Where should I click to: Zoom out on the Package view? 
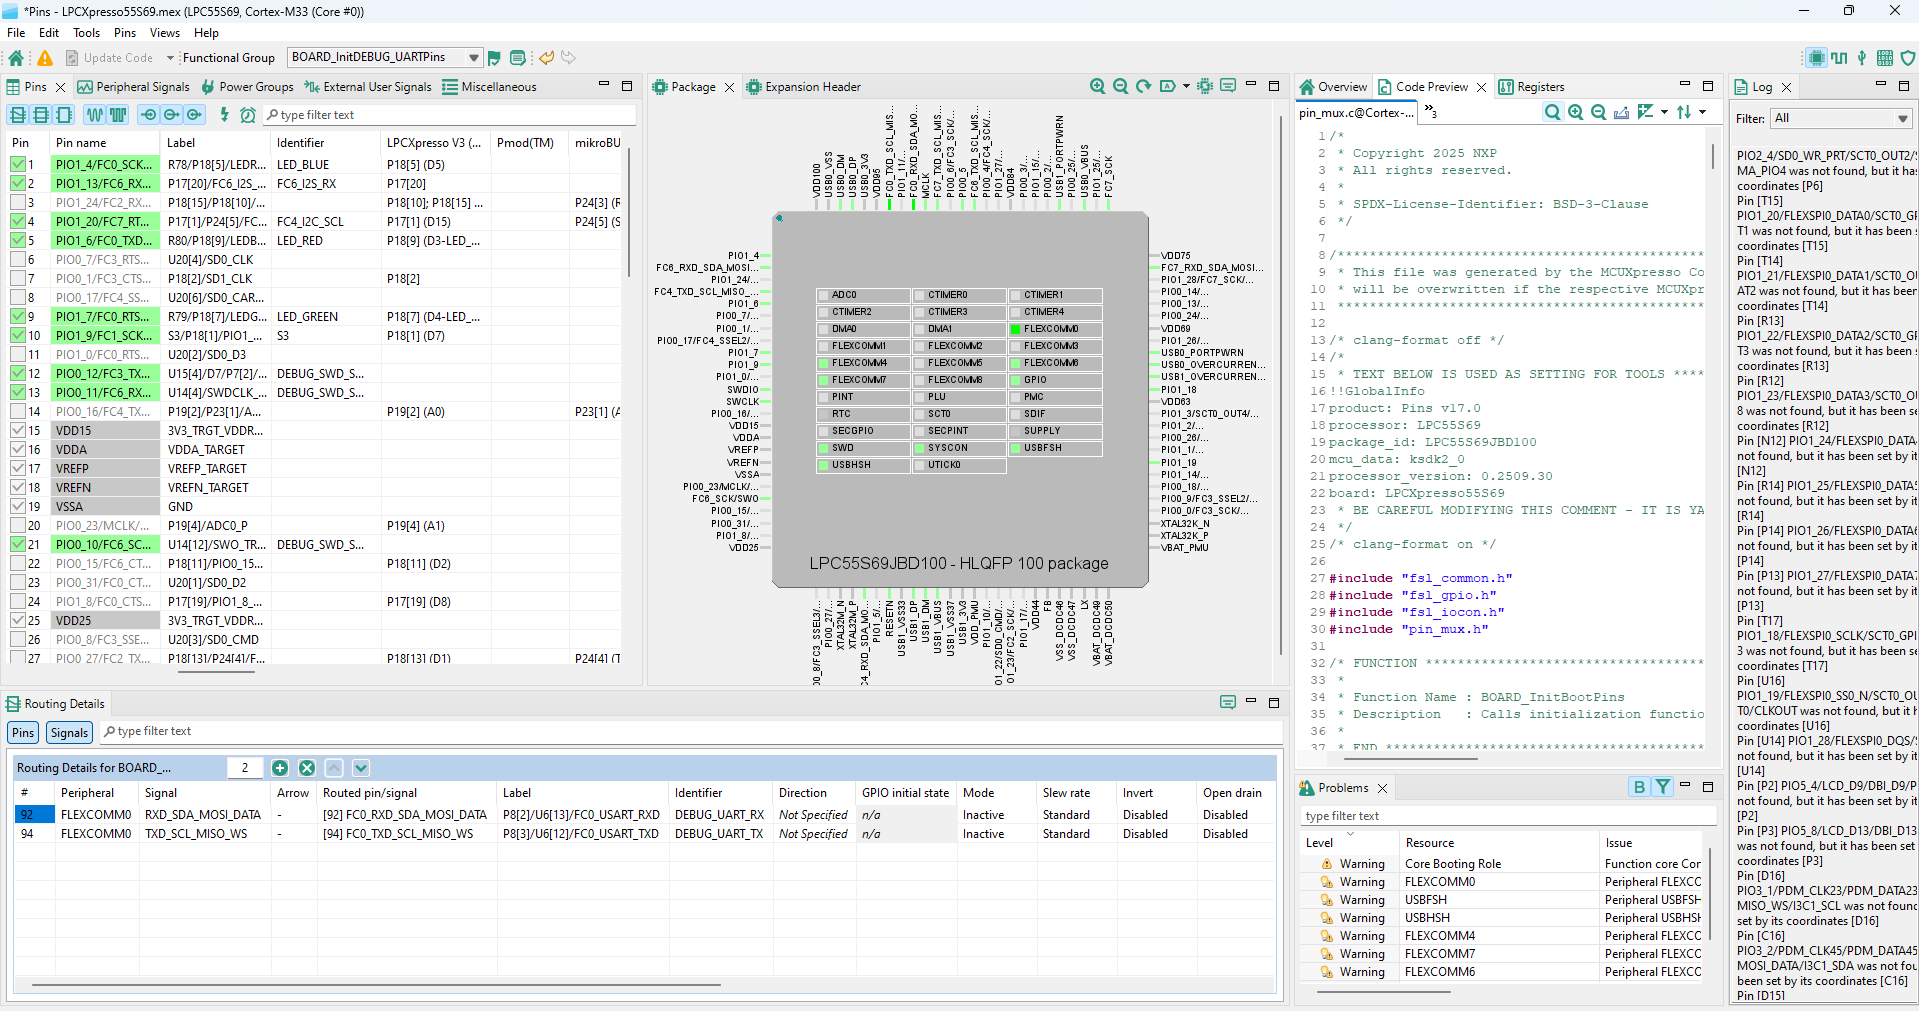[1121, 87]
